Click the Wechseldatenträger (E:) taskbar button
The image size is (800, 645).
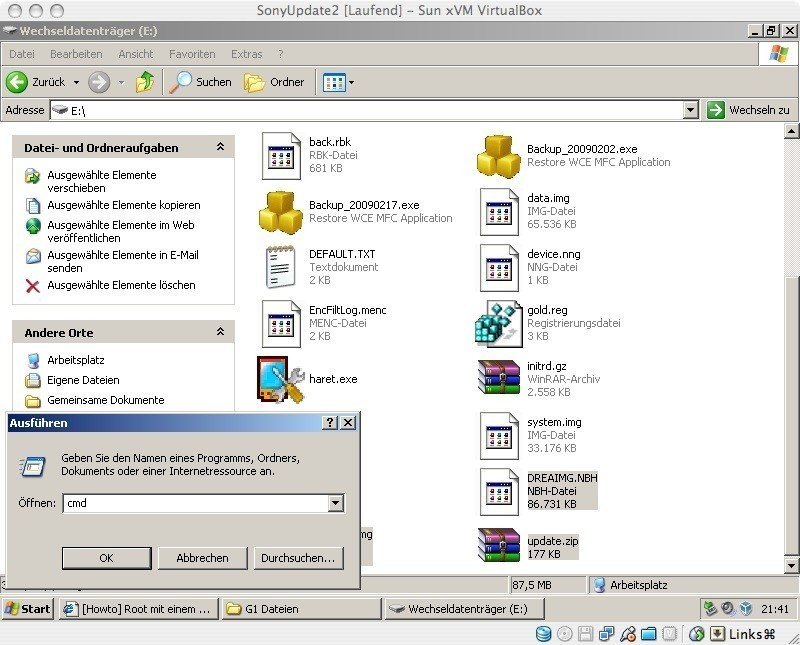pyautogui.click(x=465, y=609)
